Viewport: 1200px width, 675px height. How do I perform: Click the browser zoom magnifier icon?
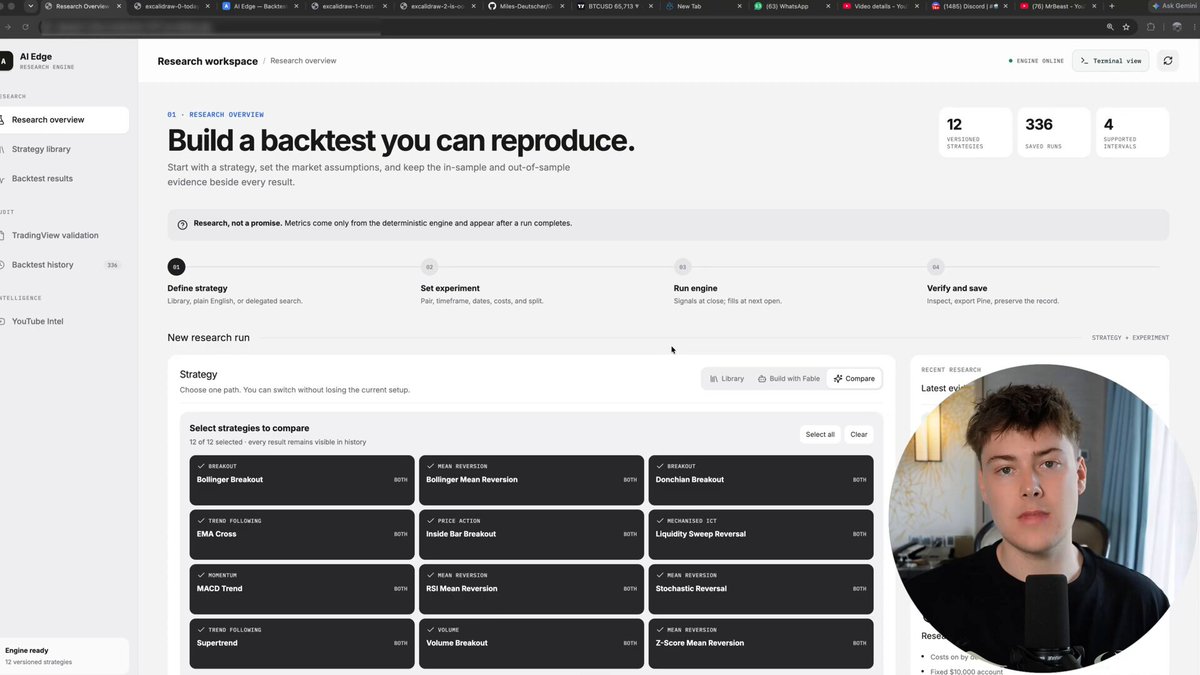pos(1110,27)
